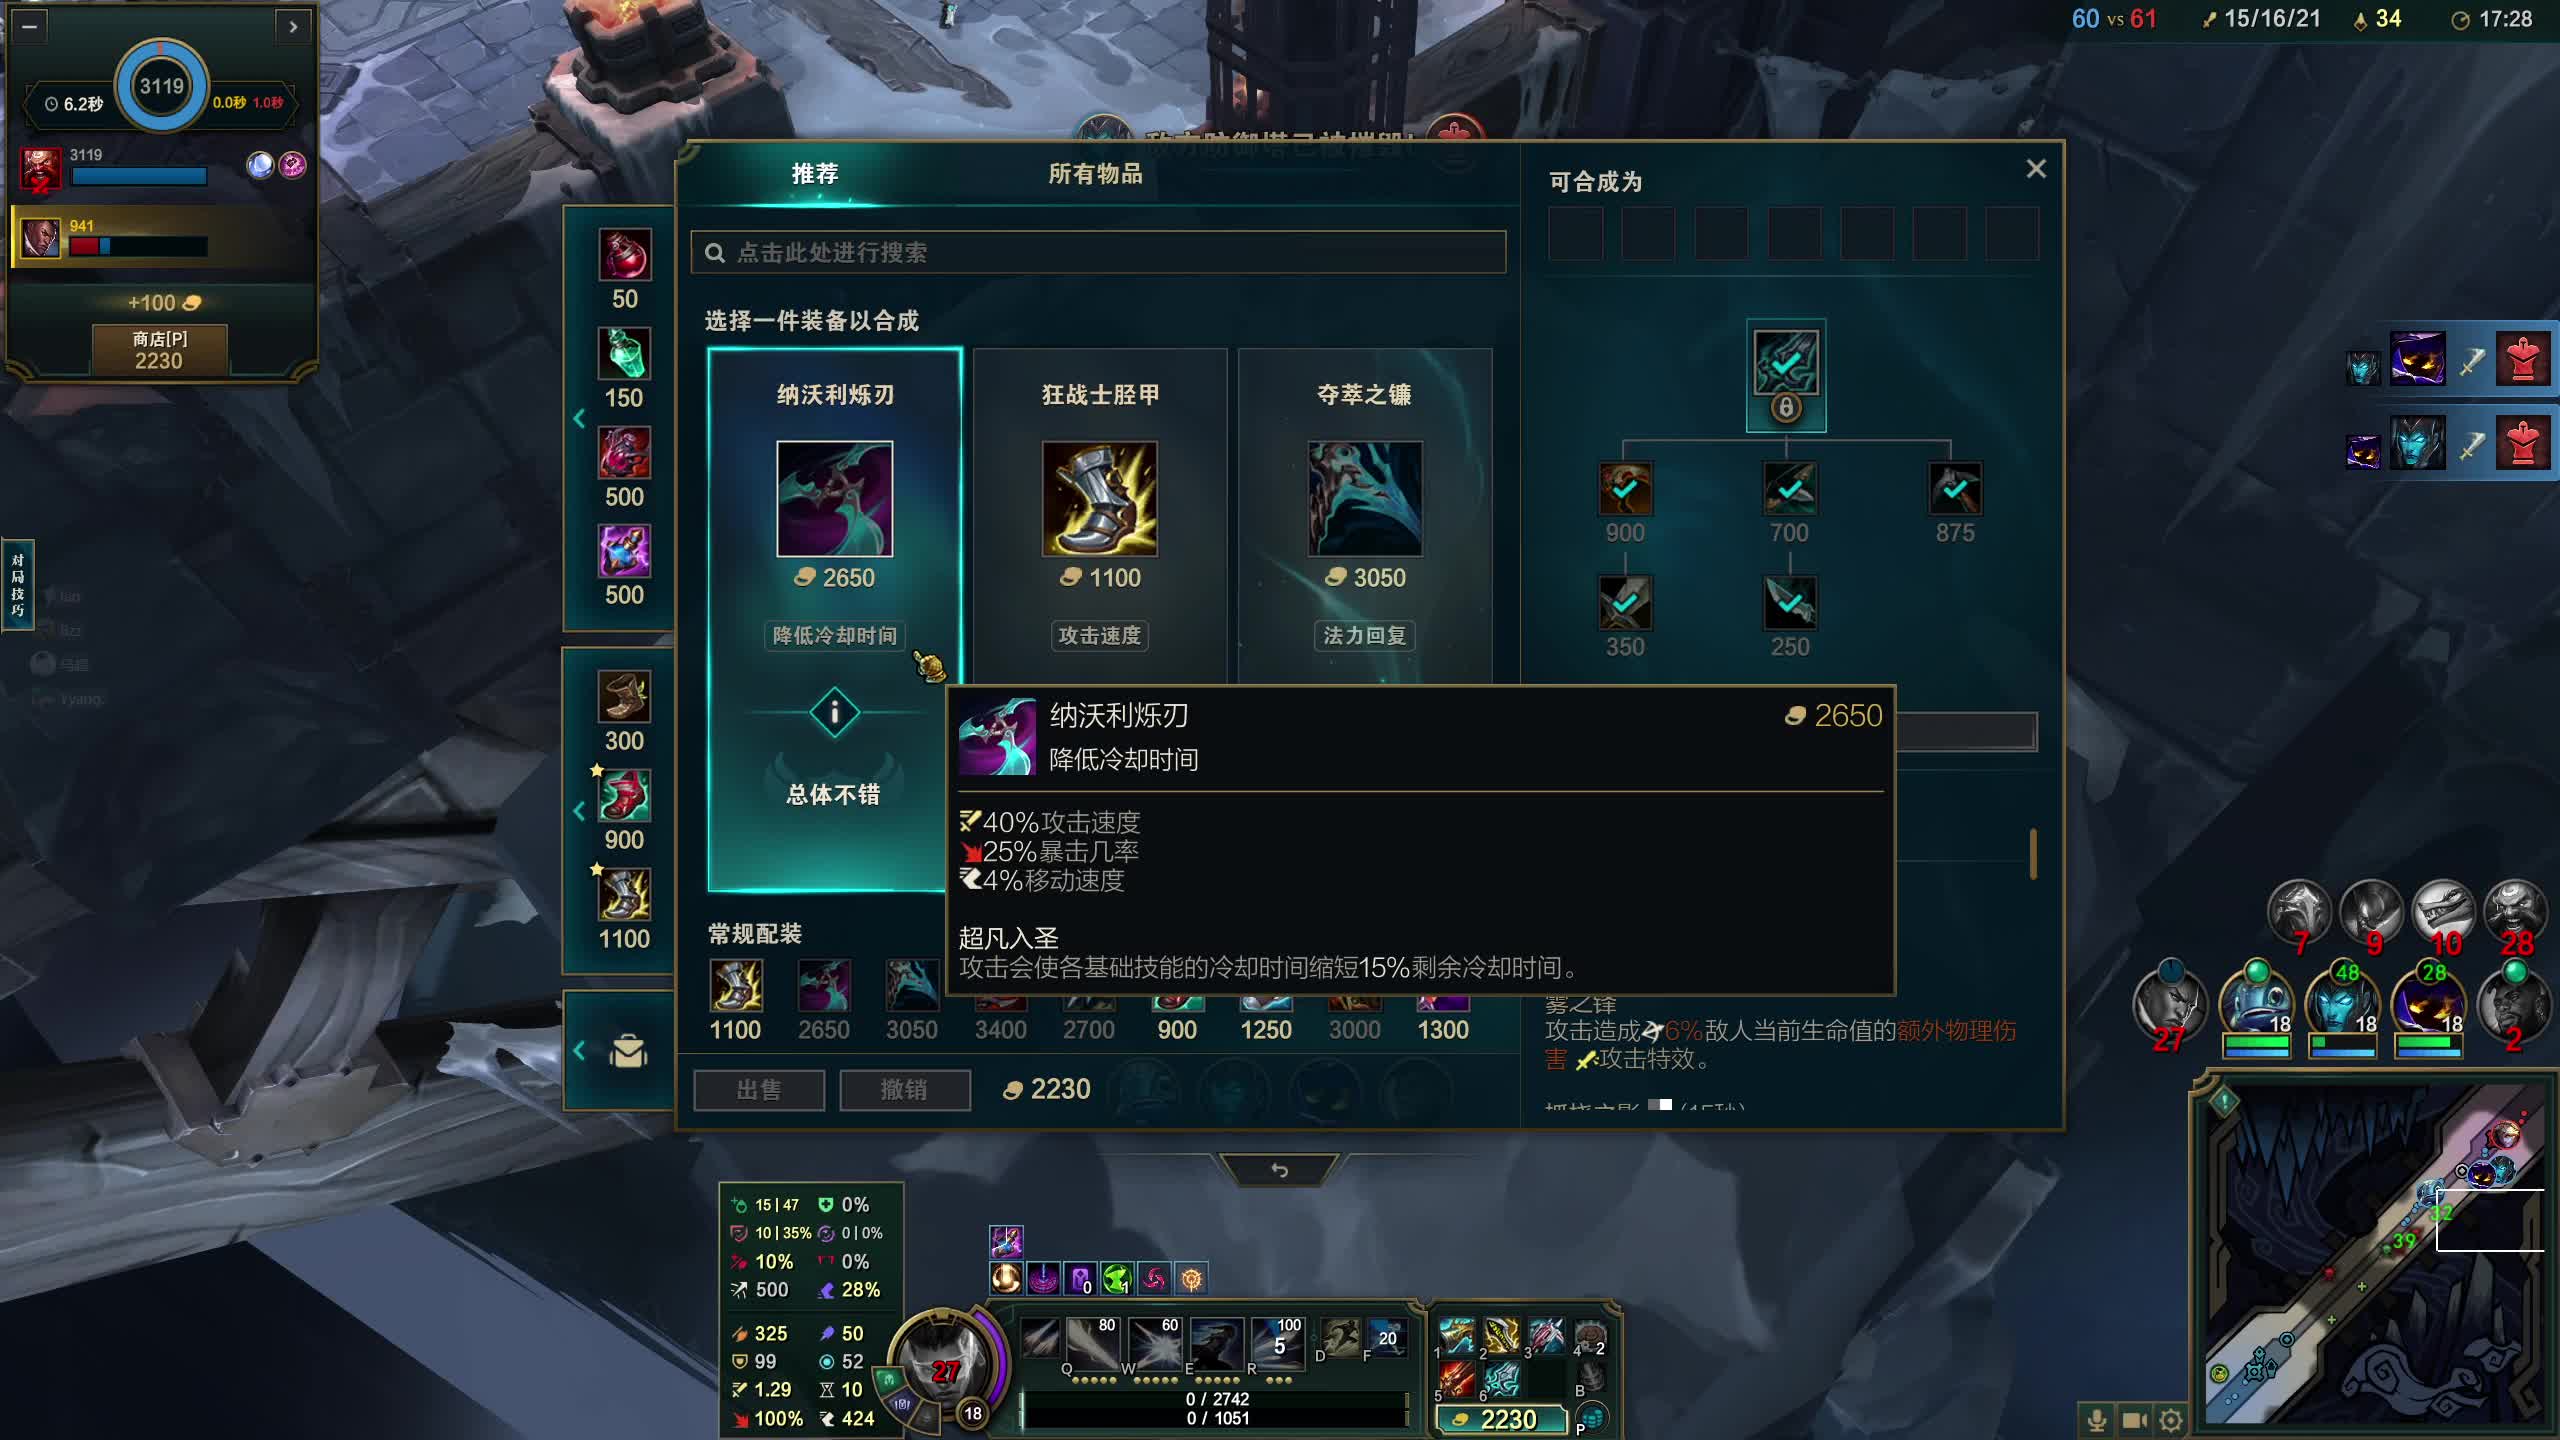Click the item search input field
The image size is (2560, 1440).
1098,252
